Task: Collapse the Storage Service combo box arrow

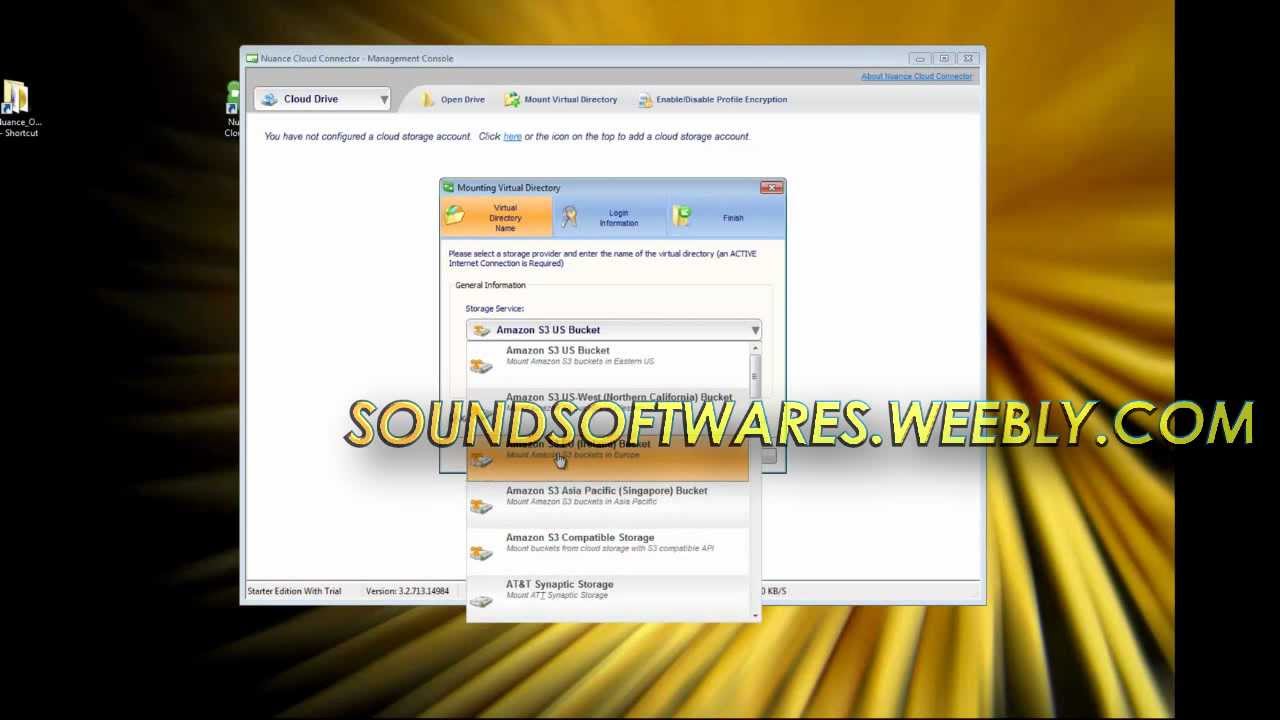Action: point(755,330)
